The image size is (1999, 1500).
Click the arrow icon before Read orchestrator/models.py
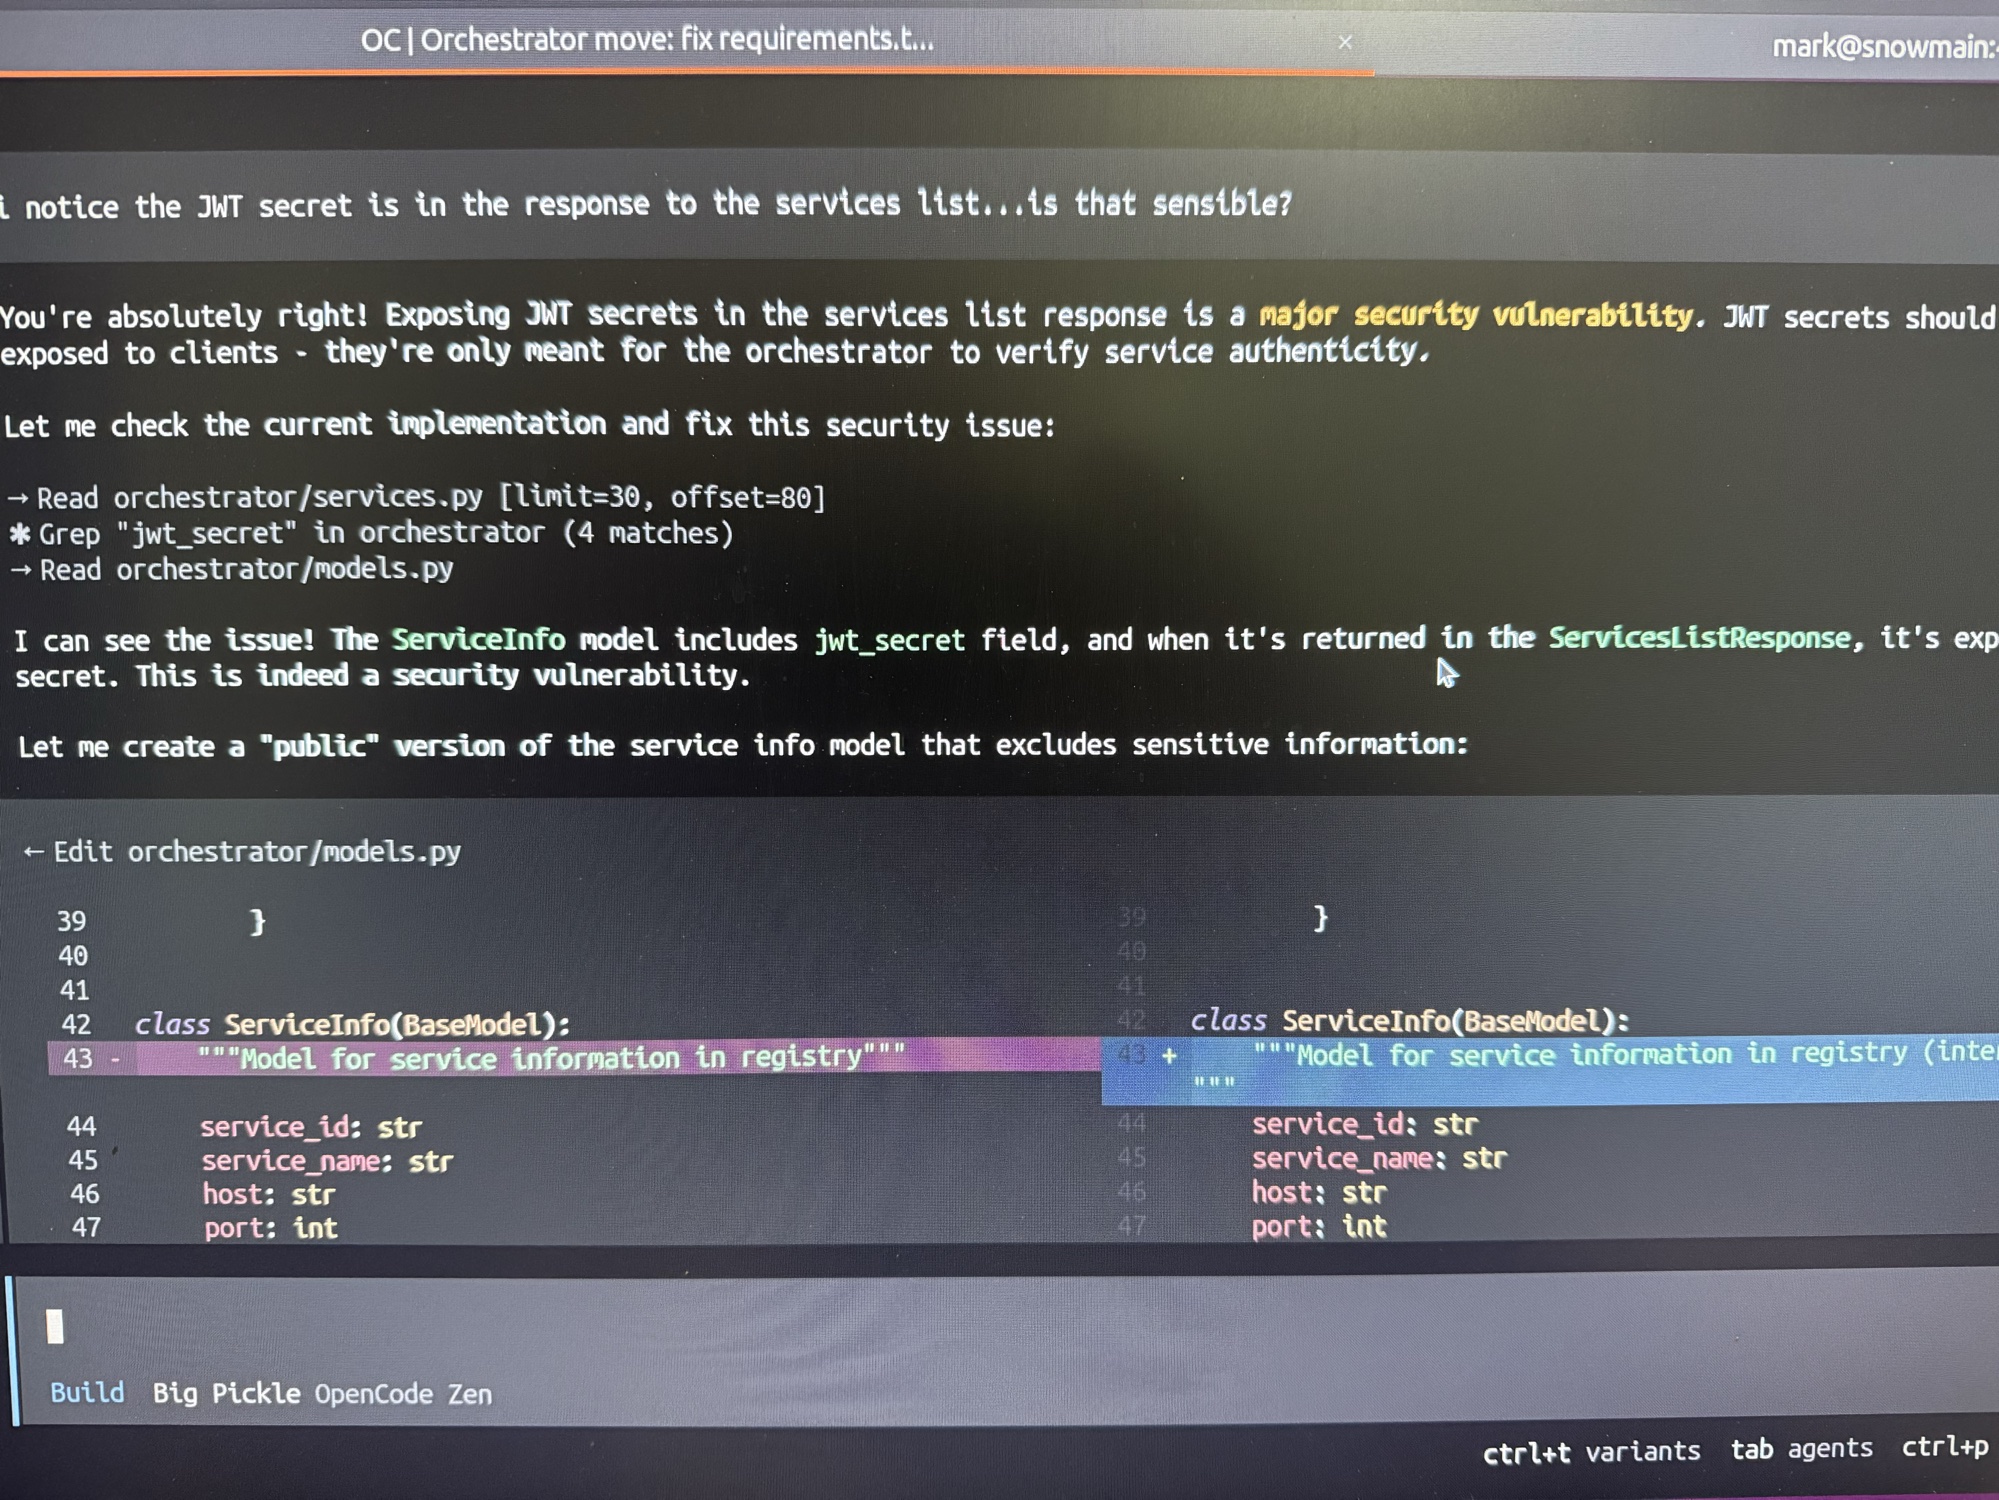pyautogui.click(x=21, y=569)
